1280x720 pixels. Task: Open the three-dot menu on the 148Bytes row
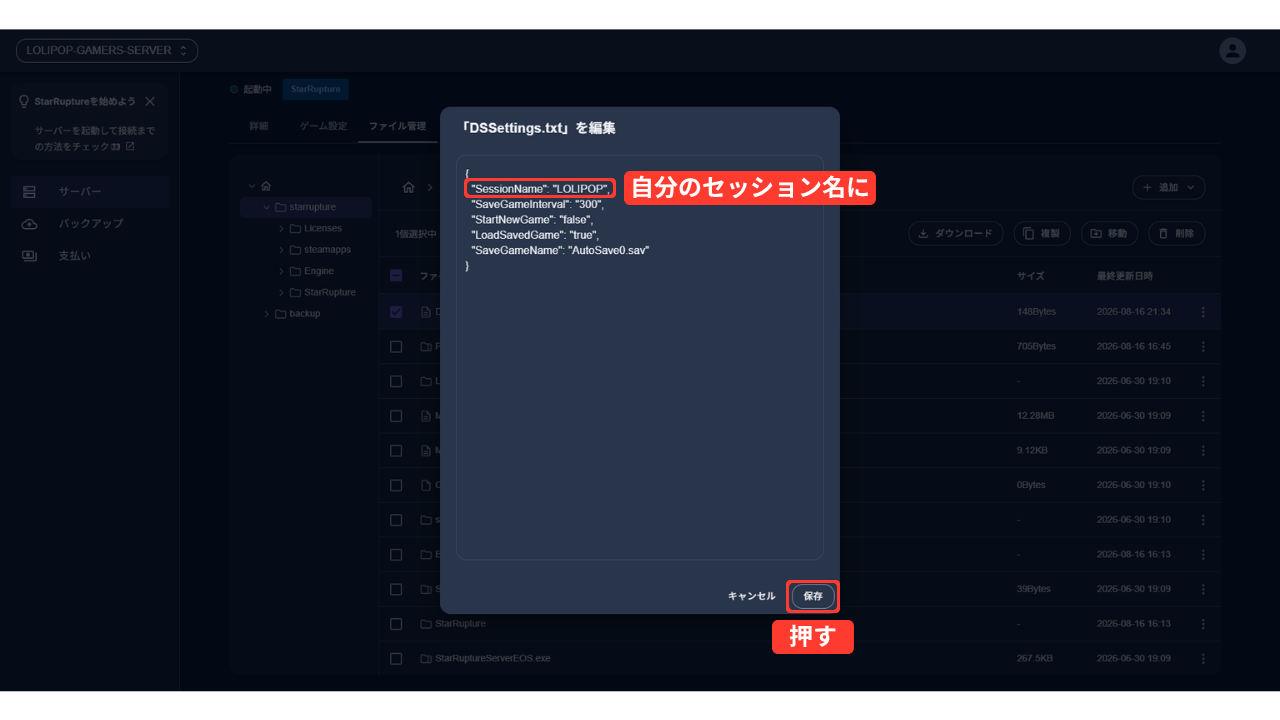pos(1203,312)
